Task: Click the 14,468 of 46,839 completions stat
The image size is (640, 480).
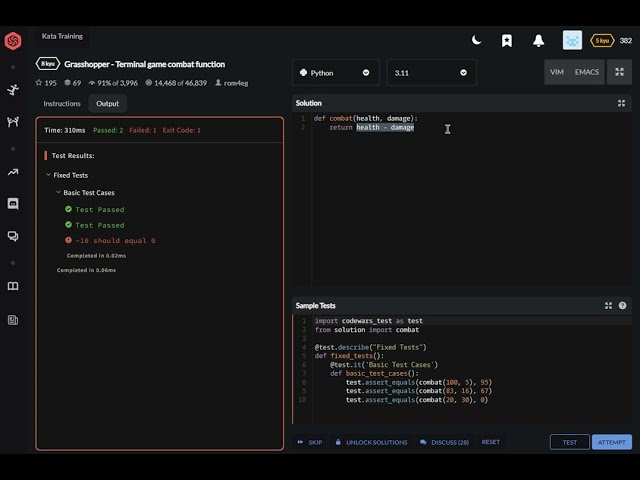Action: (176, 83)
